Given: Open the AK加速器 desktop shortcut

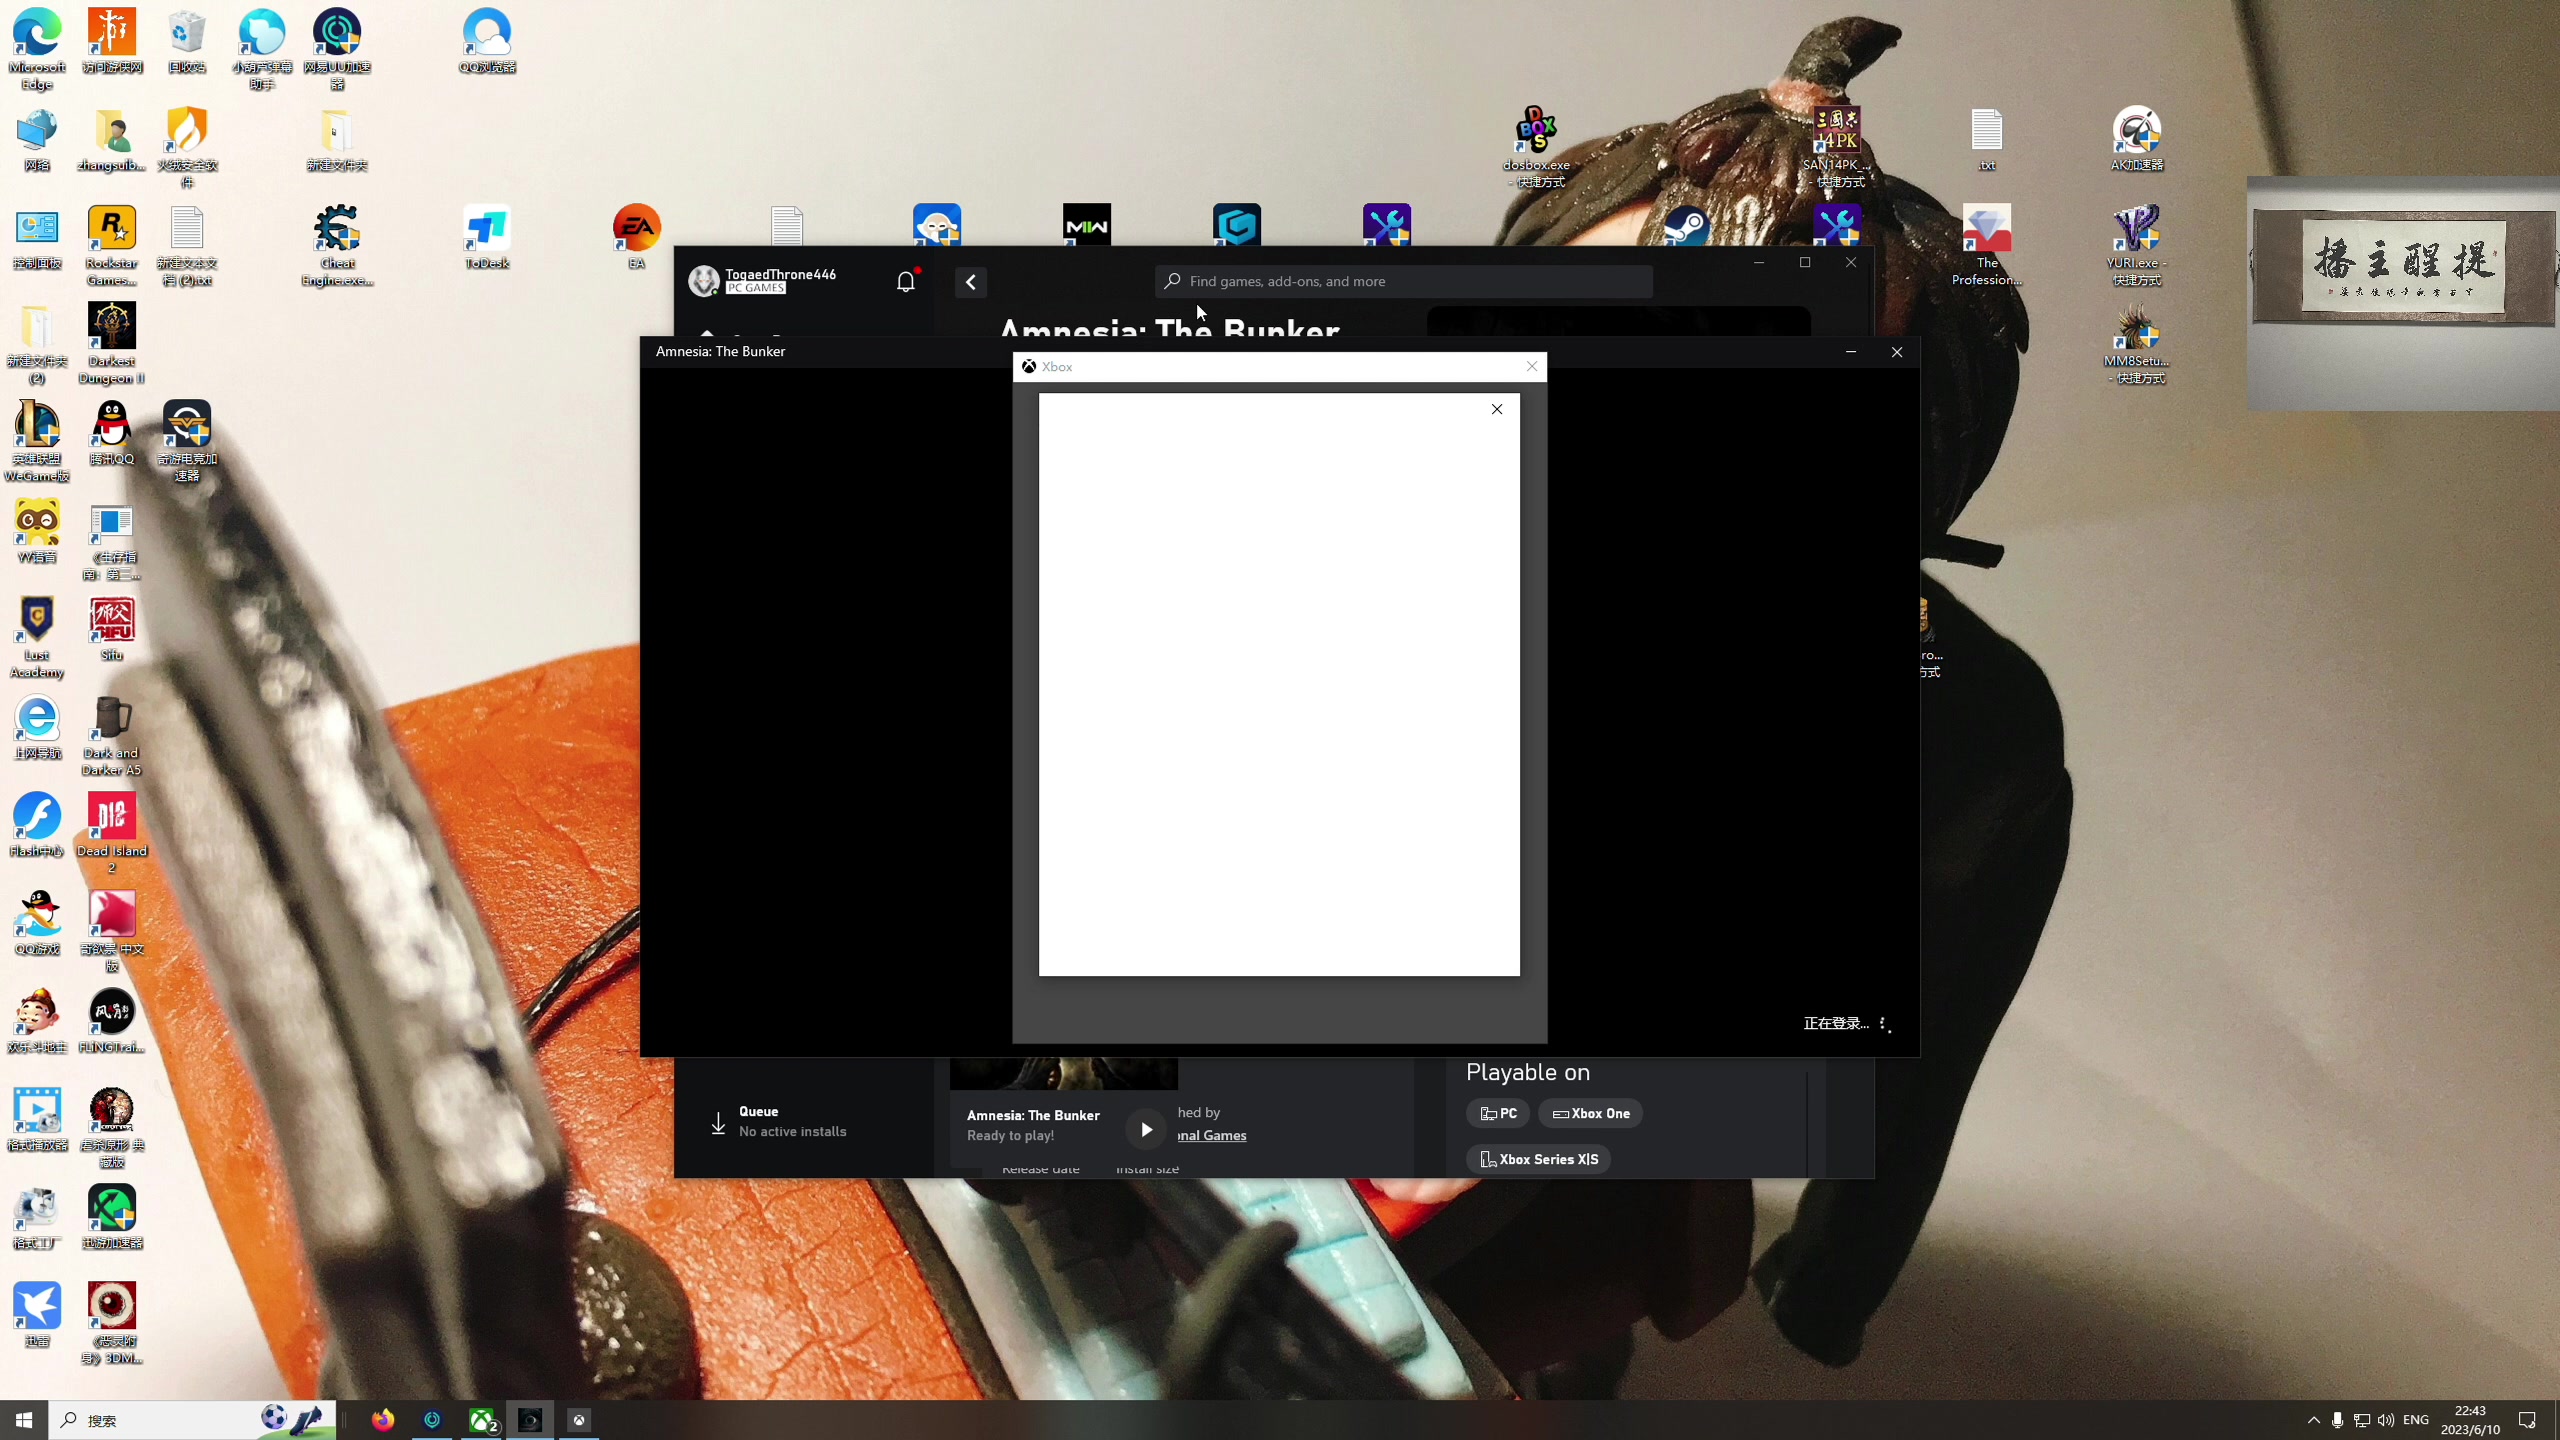Looking at the screenshot, I should [2137, 140].
